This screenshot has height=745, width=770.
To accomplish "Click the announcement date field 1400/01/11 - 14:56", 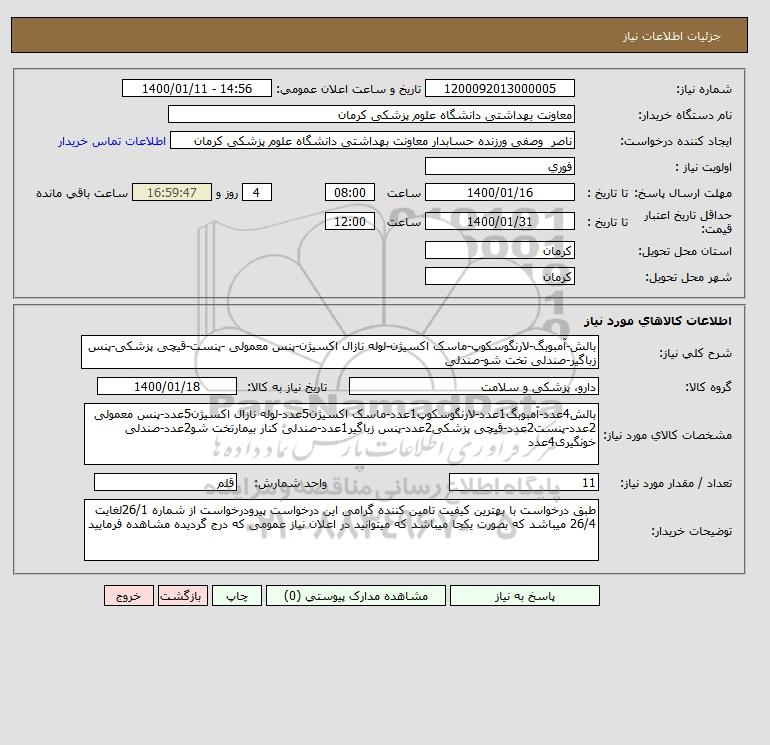I will pyautogui.click(x=196, y=88).
